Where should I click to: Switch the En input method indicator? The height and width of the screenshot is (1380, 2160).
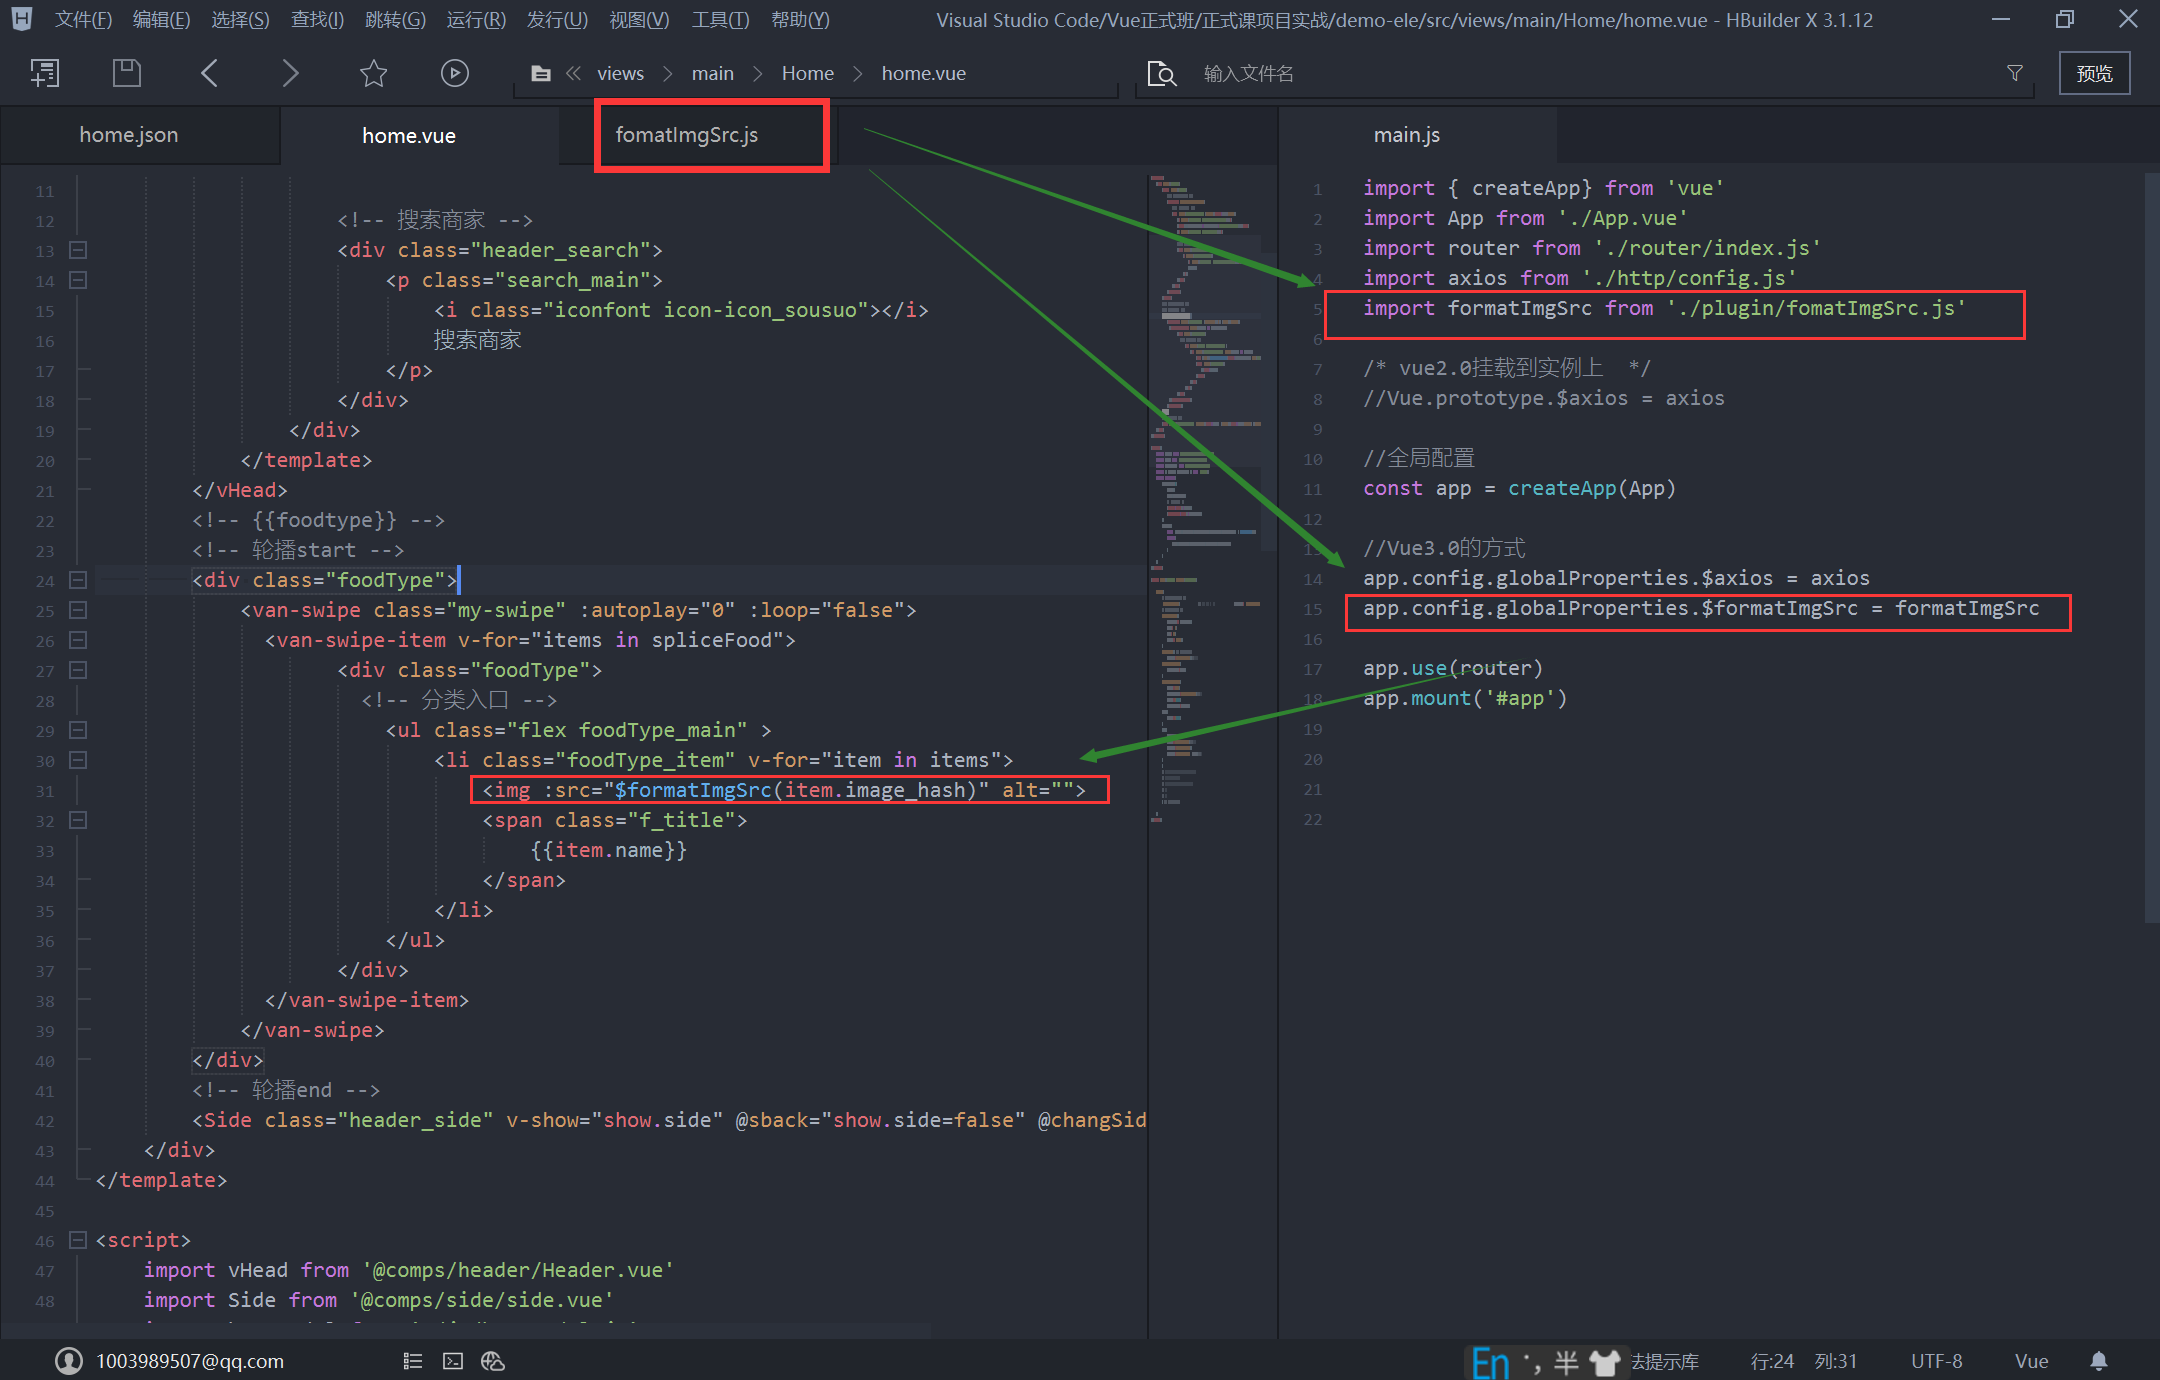point(1490,1362)
